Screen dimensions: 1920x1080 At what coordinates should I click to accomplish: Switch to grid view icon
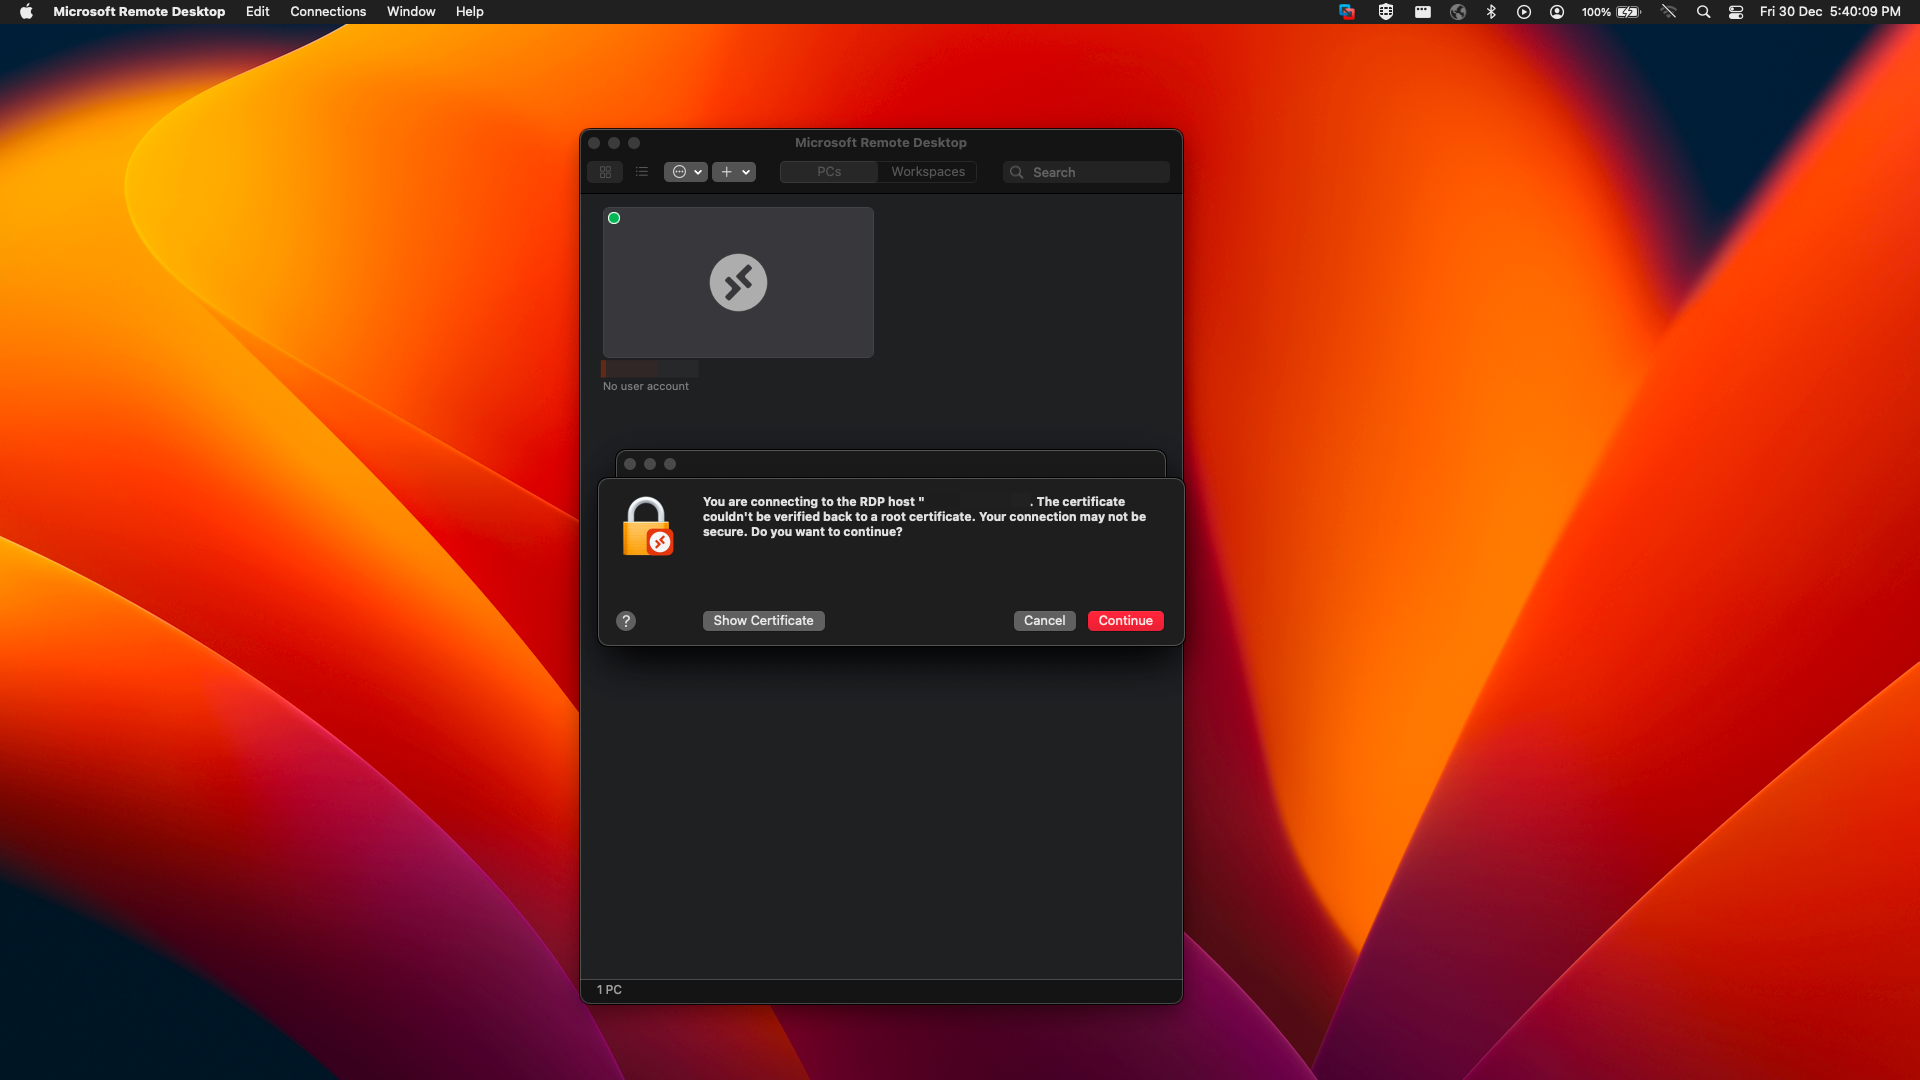605,172
